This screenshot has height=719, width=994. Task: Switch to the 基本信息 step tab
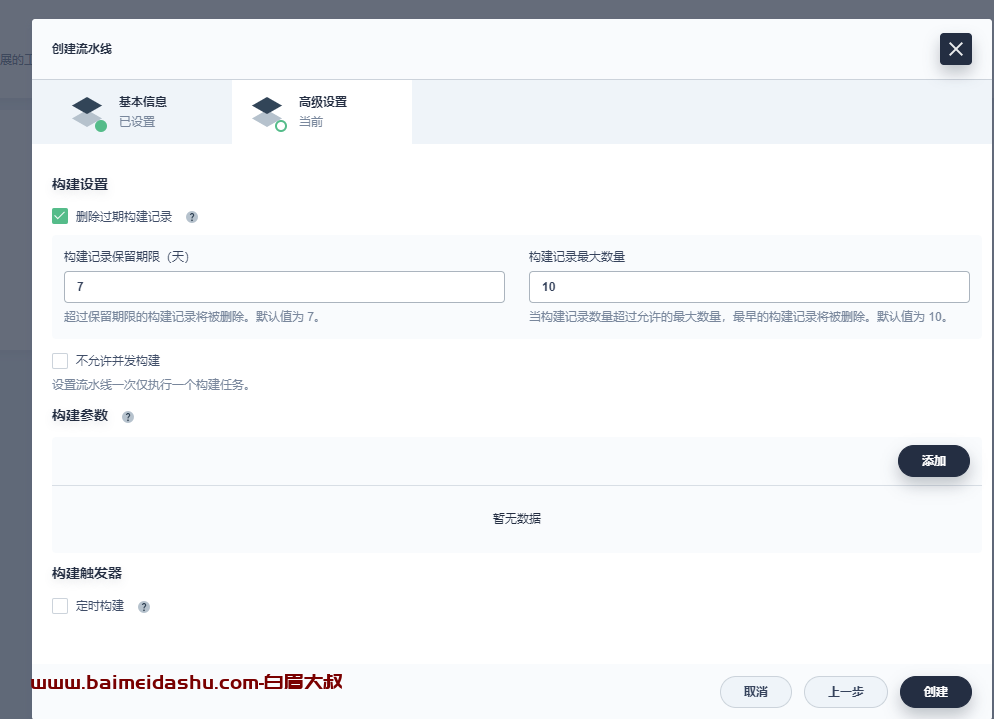(x=132, y=112)
